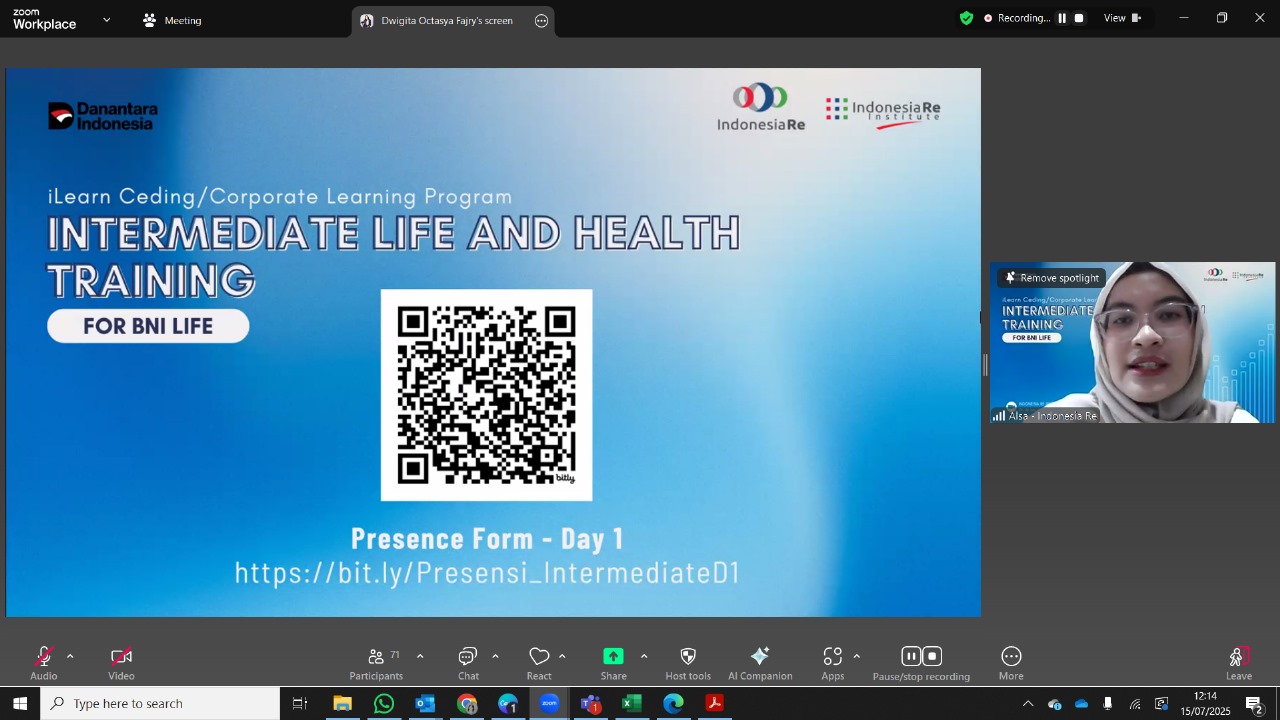Expand the Share options chevron
Screen dimensions: 1280x720
tap(643, 657)
